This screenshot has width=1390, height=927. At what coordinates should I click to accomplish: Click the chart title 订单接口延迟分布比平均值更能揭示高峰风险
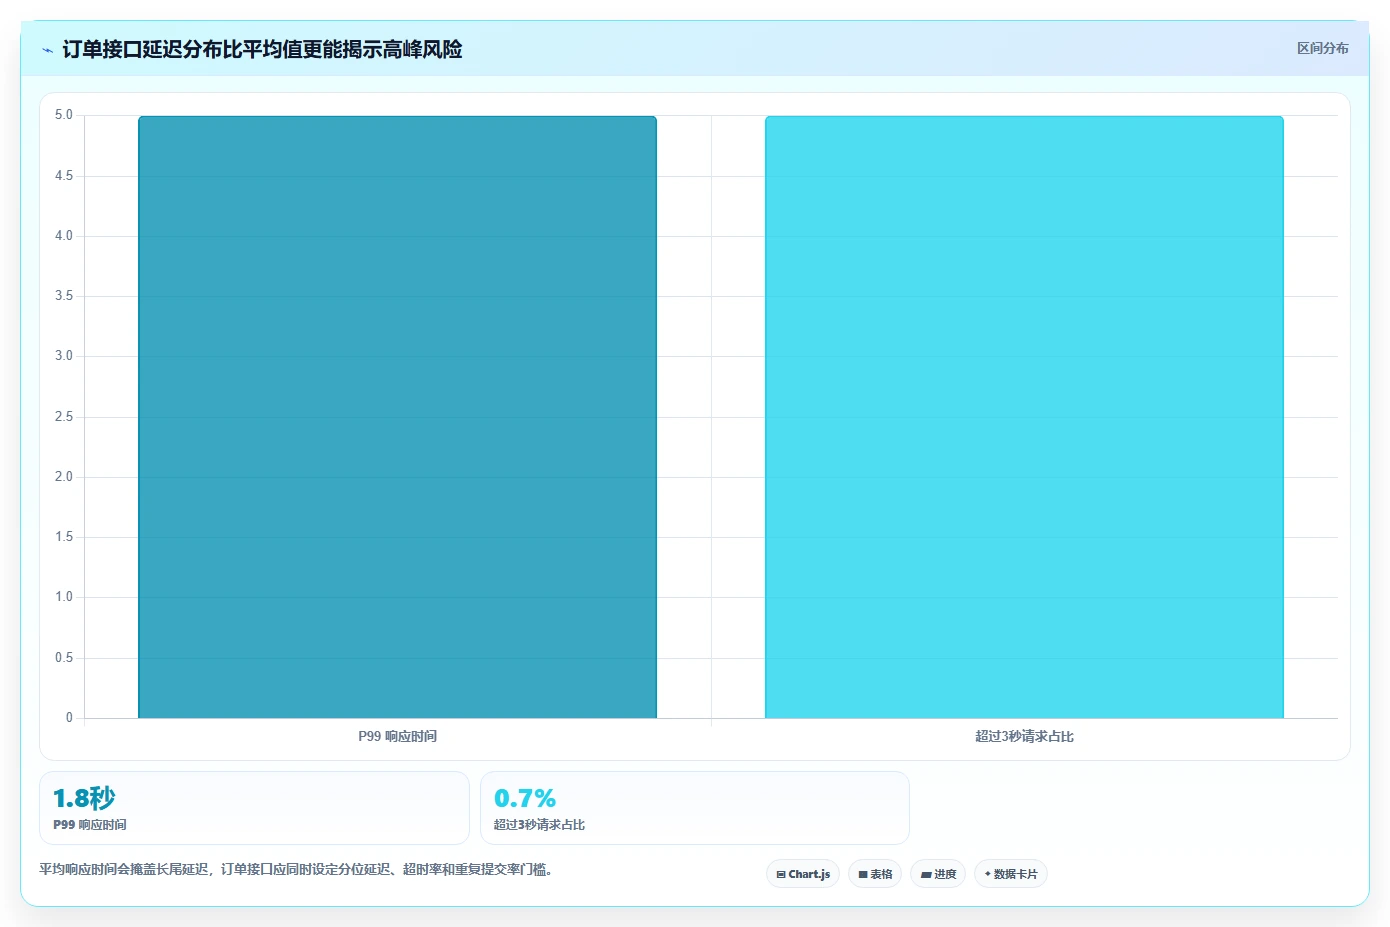point(262,49)
